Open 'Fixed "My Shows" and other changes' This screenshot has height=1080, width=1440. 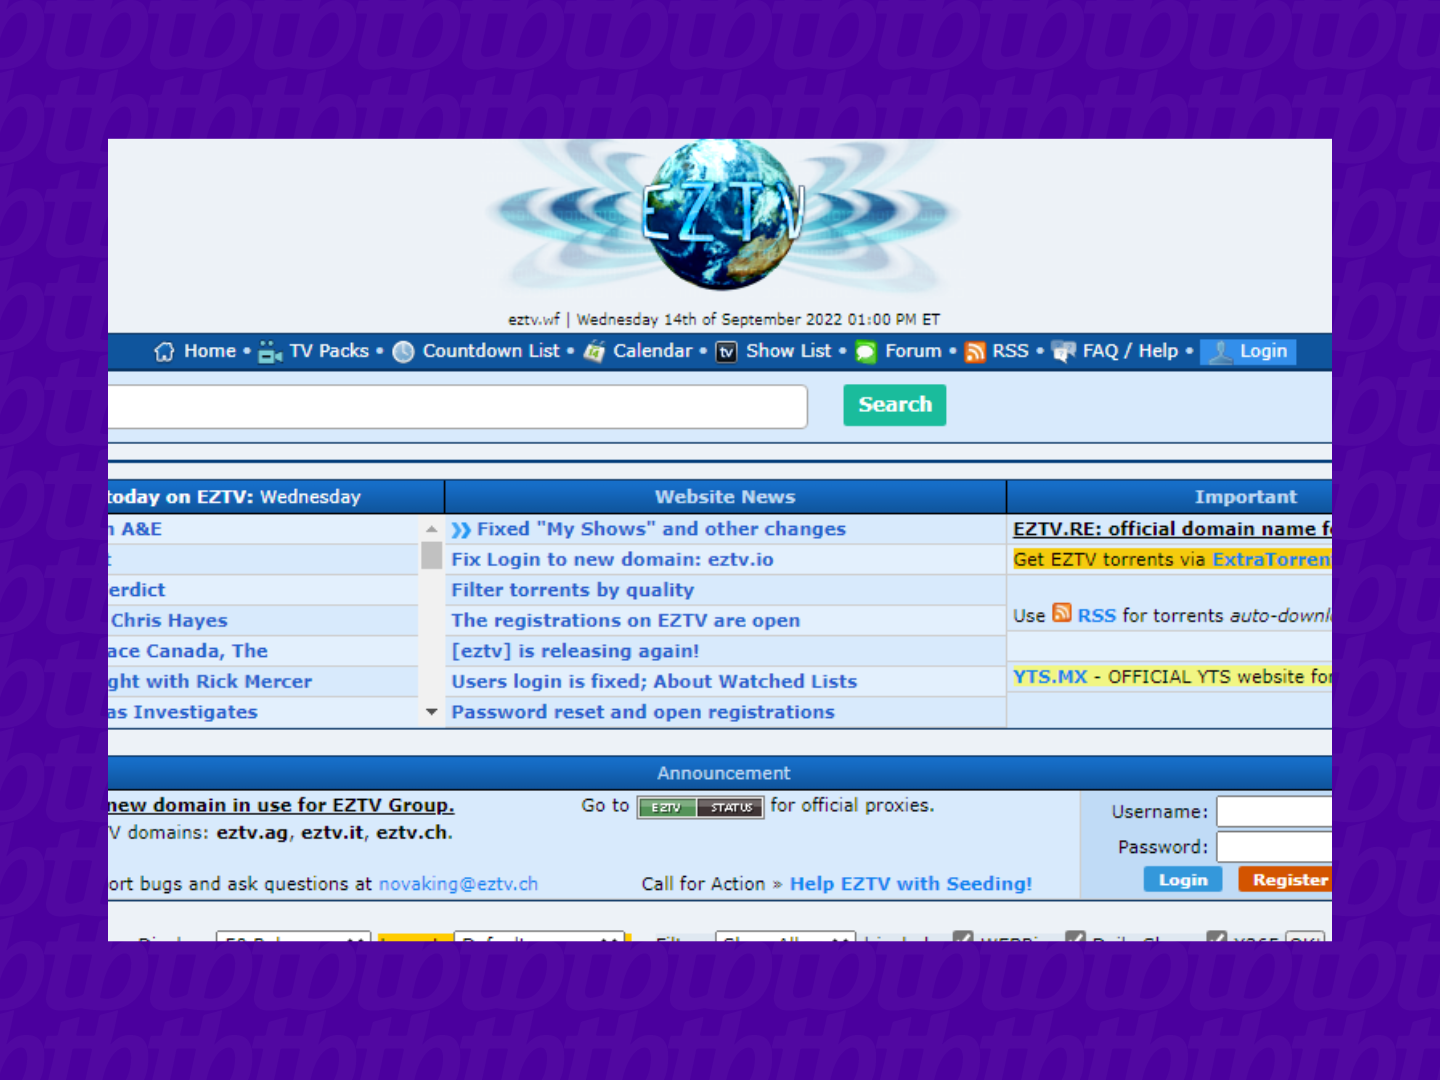(661, 529)
